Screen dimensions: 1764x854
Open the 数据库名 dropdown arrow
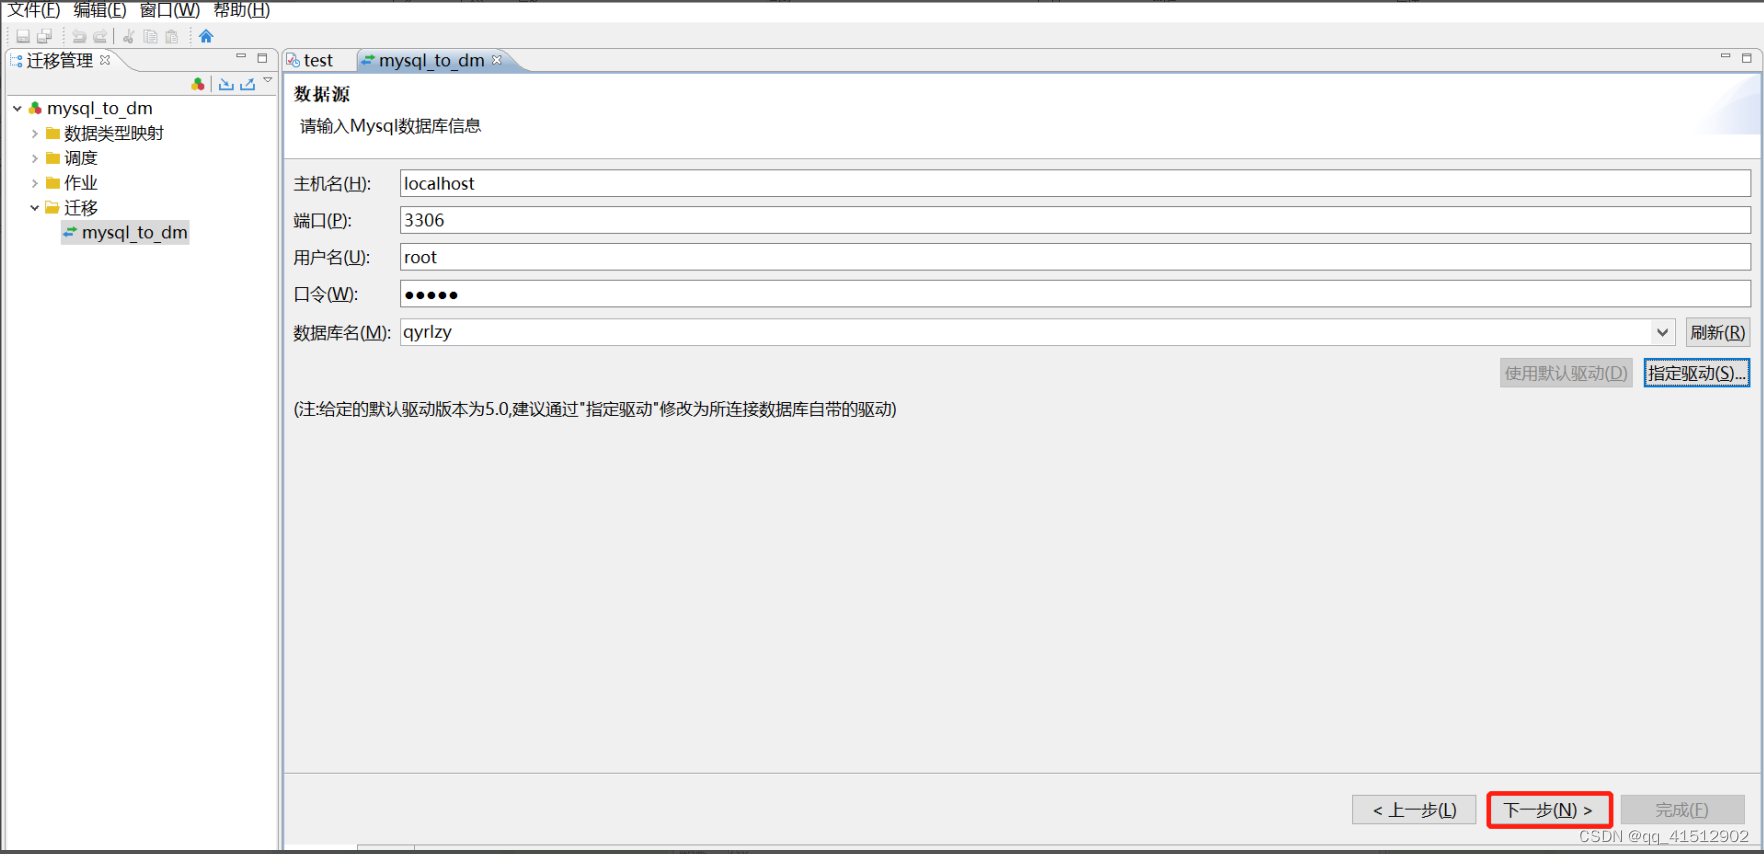coord(1662,332)
